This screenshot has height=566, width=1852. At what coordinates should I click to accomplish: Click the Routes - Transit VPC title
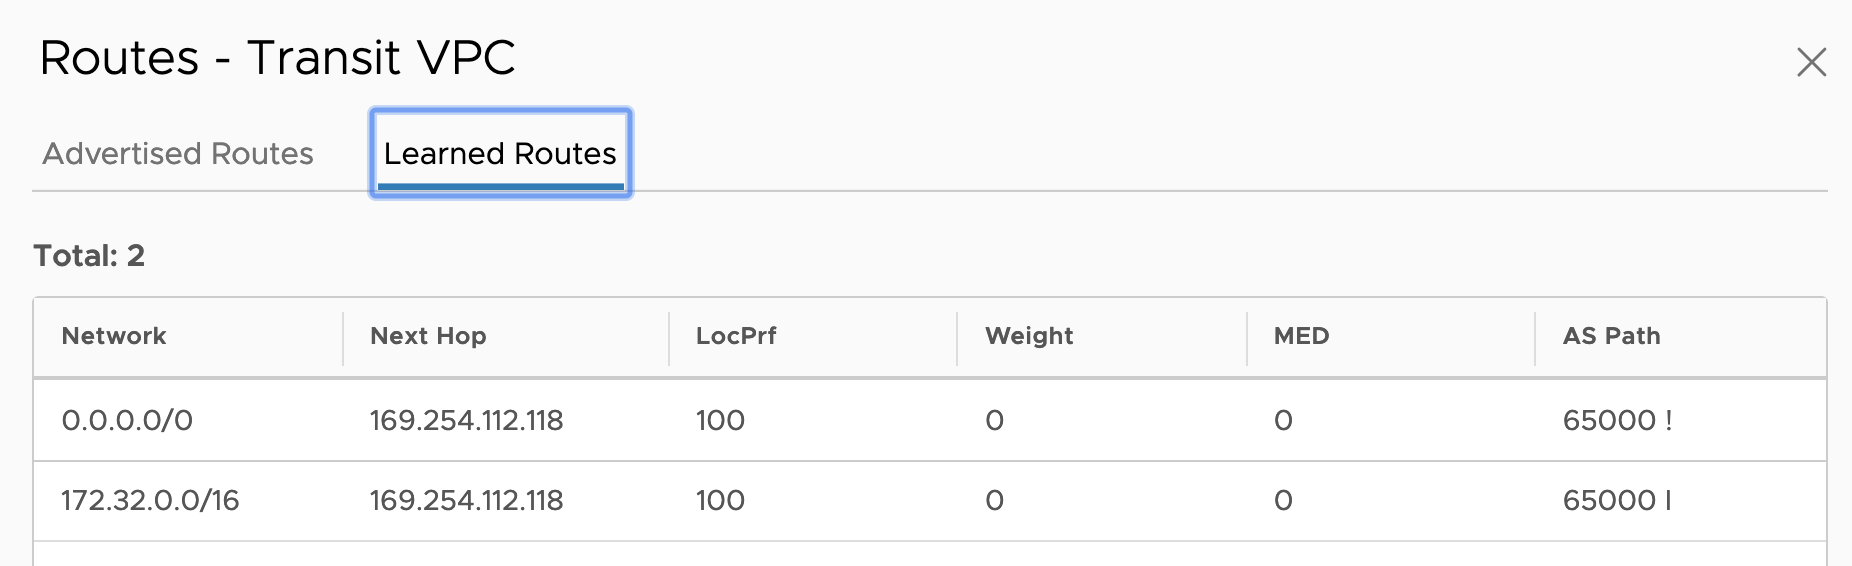click(277, 58)
